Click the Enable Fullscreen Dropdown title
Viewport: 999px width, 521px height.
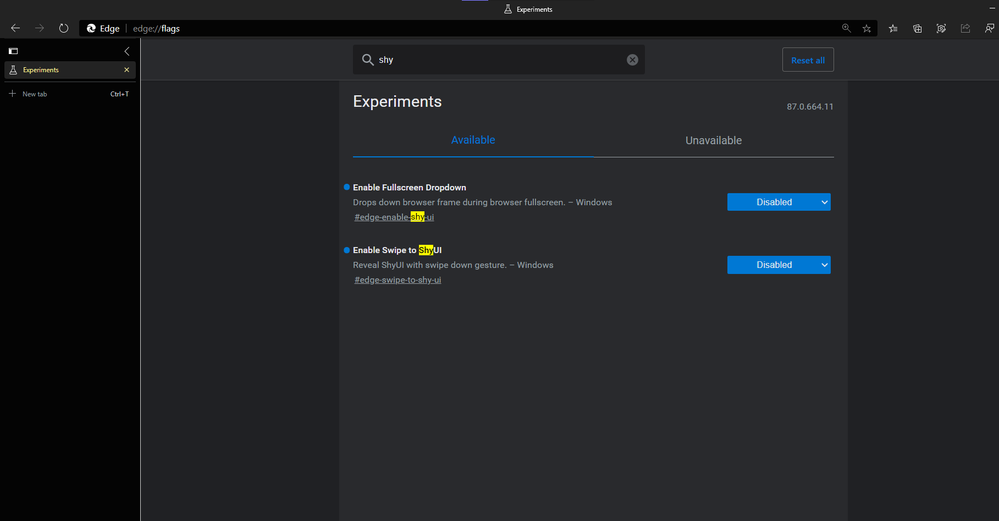pyautogui.click(x=410, y=187)
